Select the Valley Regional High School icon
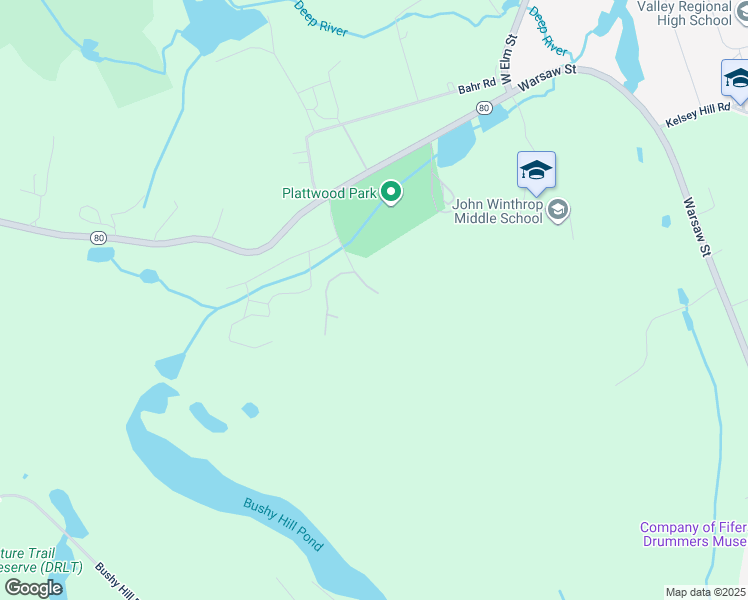The width and height of the screenshot is (748, 600). [x=743, y=13]
